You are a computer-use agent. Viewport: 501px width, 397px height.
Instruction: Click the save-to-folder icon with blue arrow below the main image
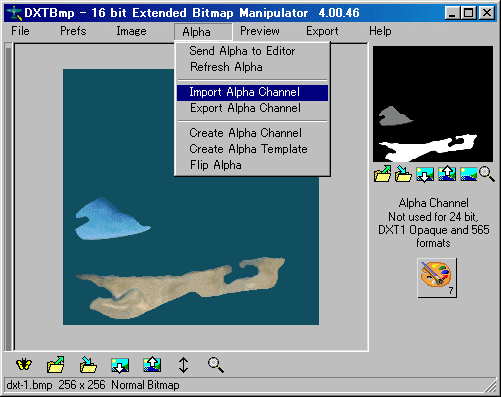(x=88, y=364)
